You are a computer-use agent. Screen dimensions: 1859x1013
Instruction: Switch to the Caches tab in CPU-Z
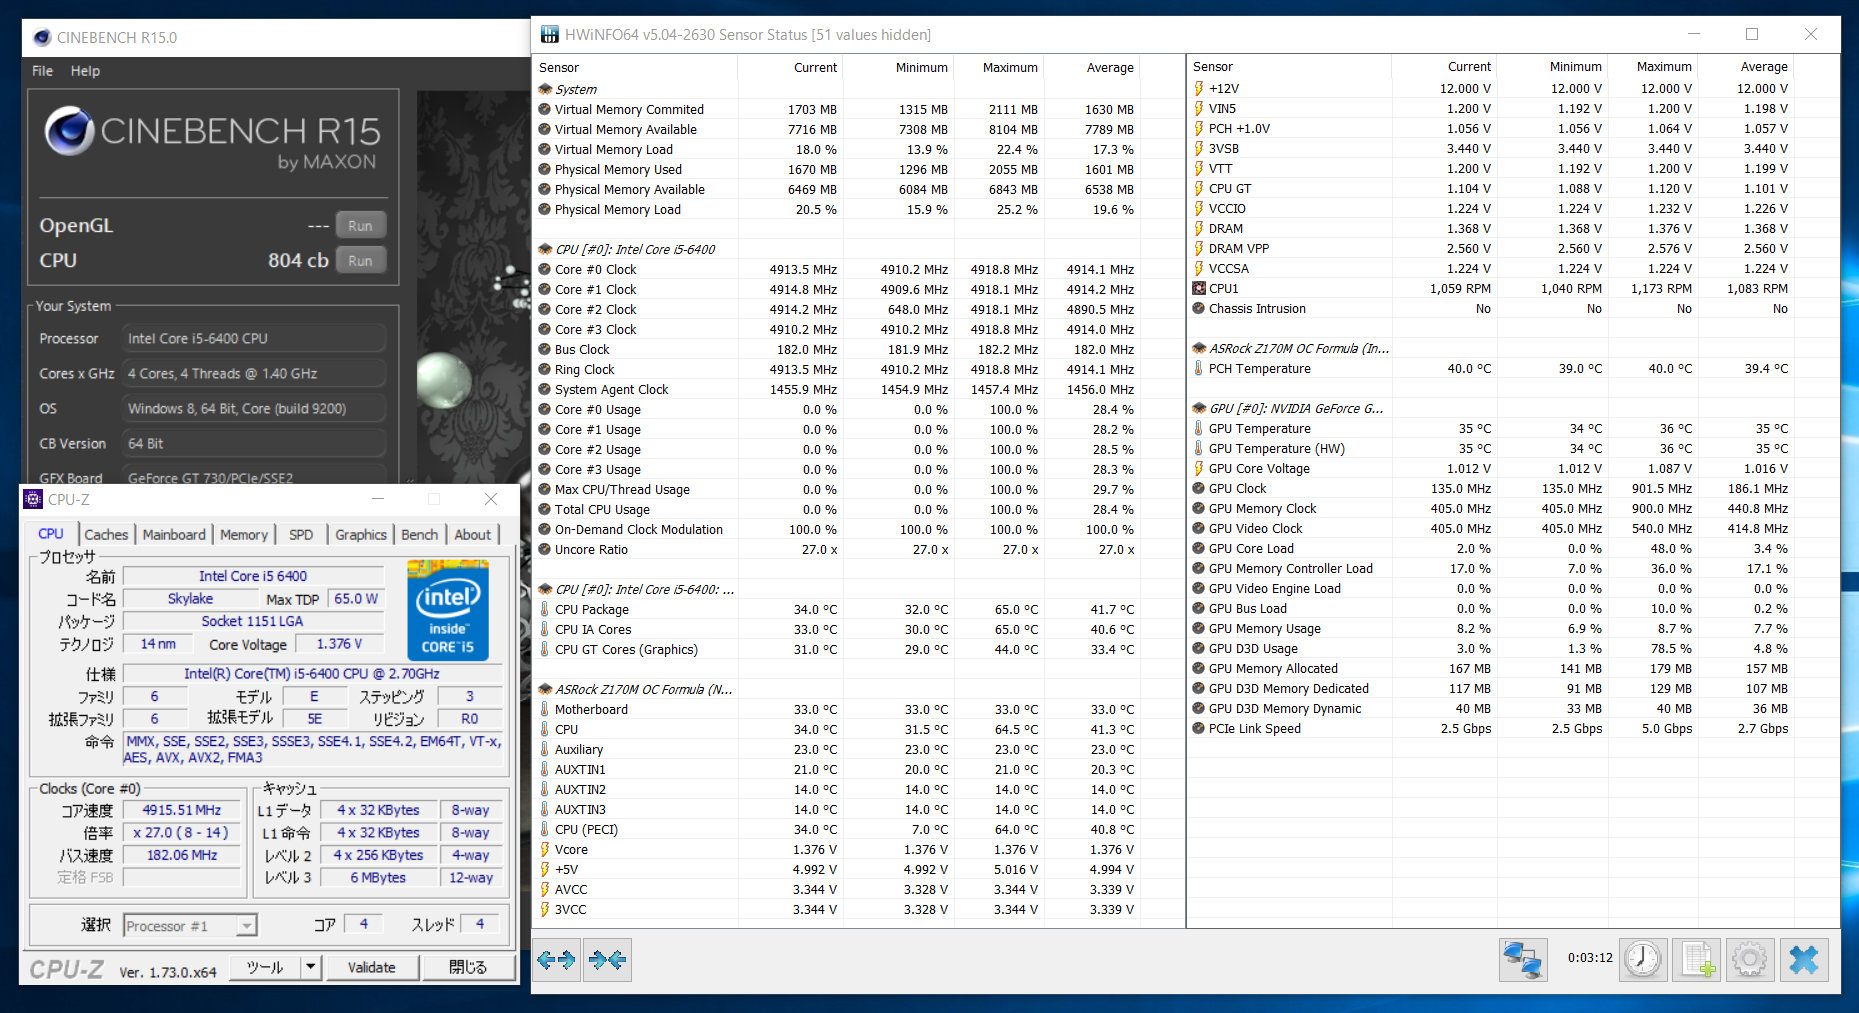tap(106, 535)
